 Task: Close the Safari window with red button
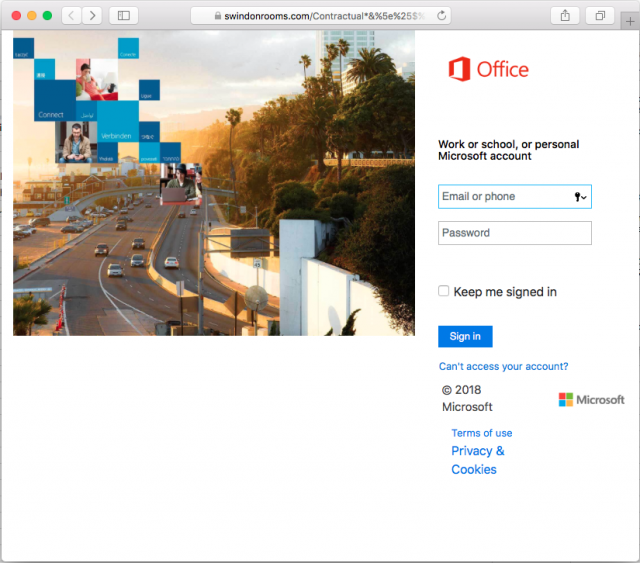(x=16, y=16)
